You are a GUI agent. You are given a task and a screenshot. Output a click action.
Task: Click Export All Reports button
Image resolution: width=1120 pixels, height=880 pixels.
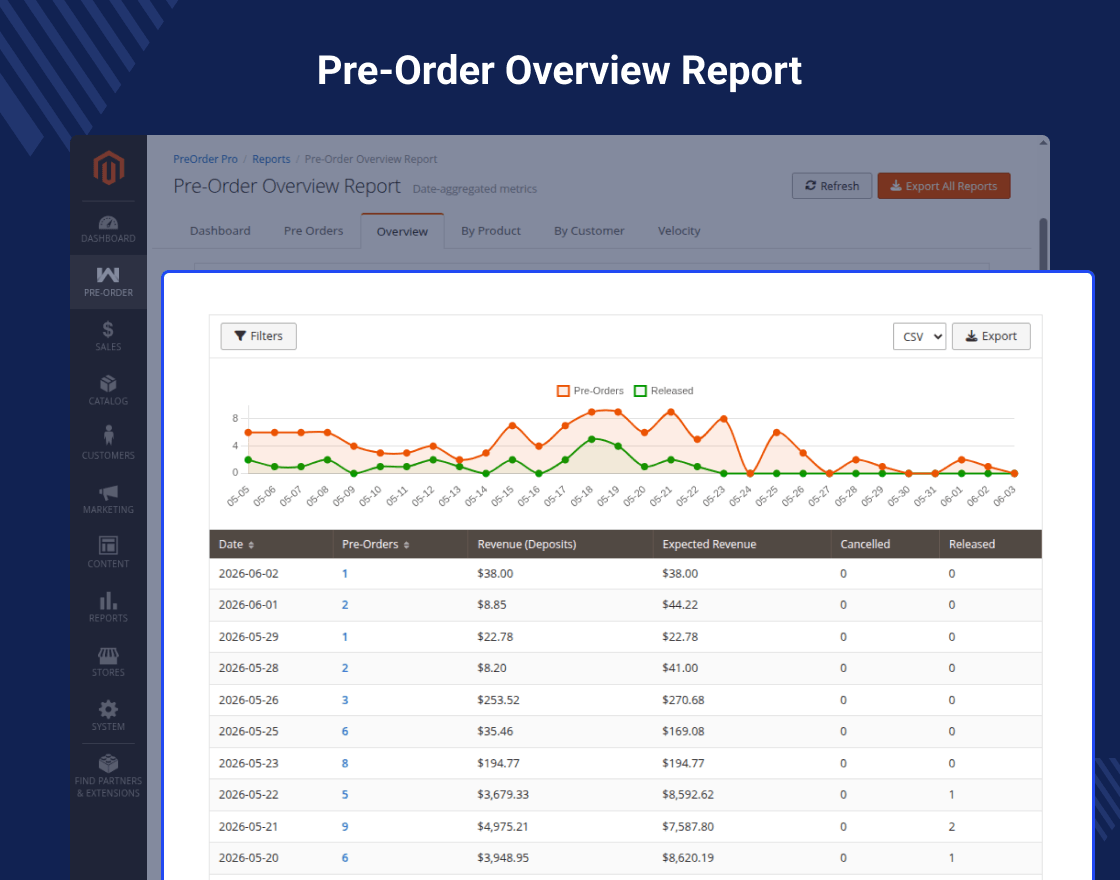[944, 186]
